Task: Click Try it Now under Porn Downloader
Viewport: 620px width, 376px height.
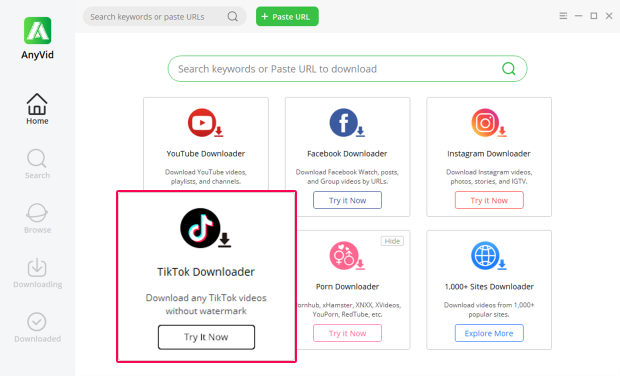Action: pyautogui.click(x=347, y=333)
